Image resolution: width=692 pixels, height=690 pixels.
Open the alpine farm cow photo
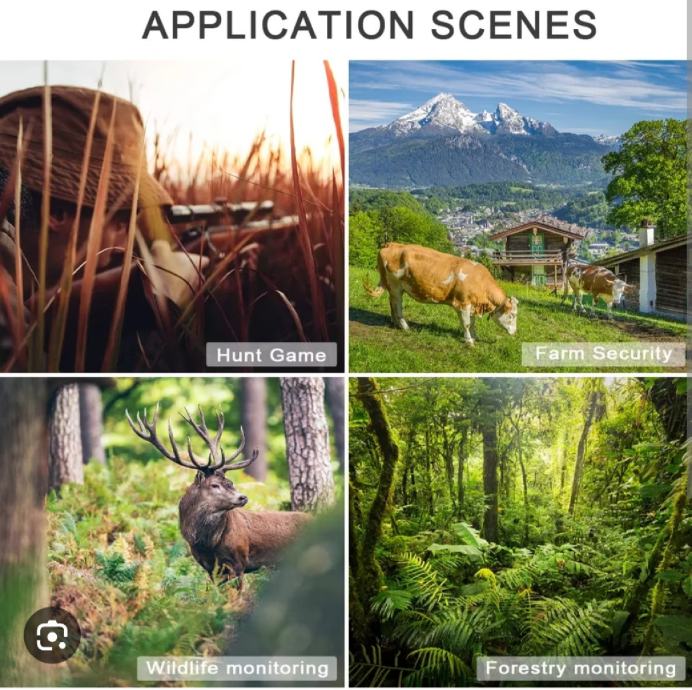pyautogui.click(x=518, y=216)
